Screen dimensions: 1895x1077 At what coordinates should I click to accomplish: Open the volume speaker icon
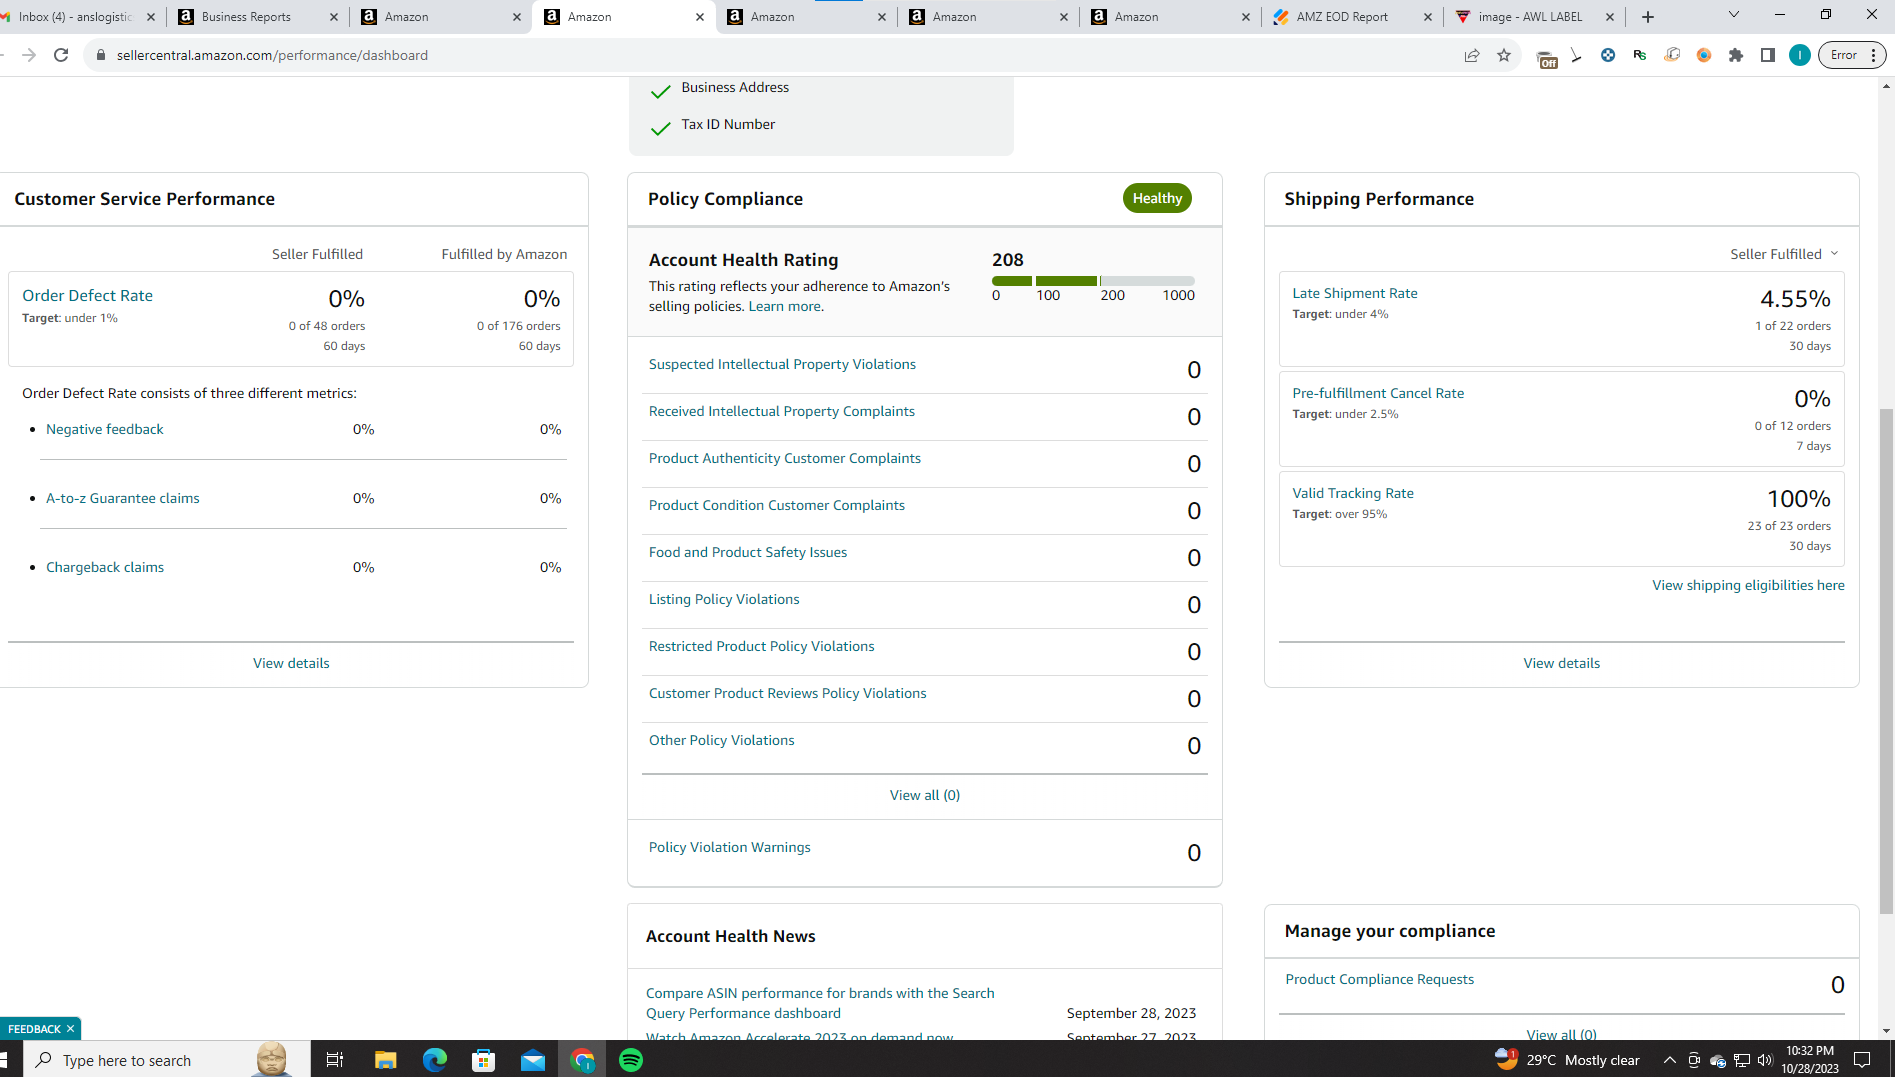(x=1765, y=1060)
